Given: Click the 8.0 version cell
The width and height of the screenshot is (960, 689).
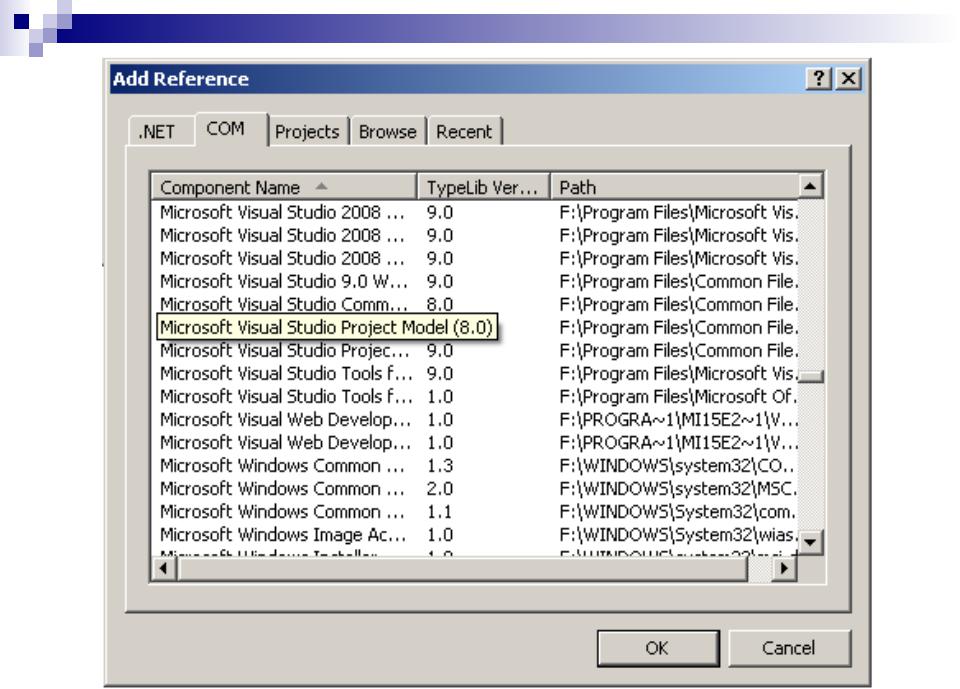Looking at the screenshot, I should pos(440,304).
